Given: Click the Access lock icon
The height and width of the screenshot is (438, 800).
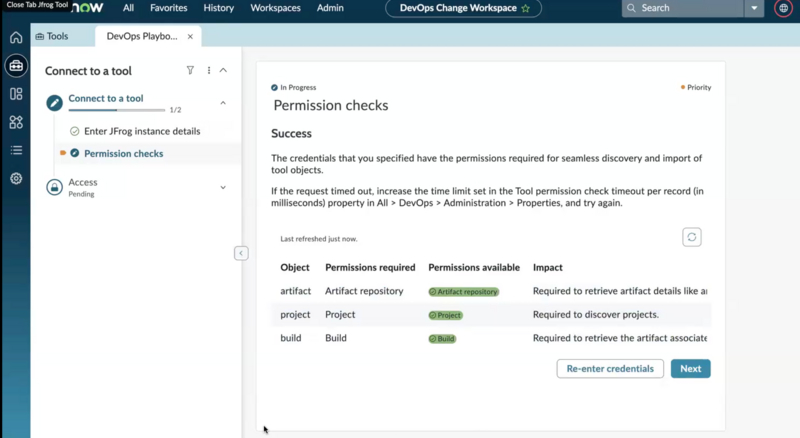Looking at the screenshot, I should [x=54, y=187].
